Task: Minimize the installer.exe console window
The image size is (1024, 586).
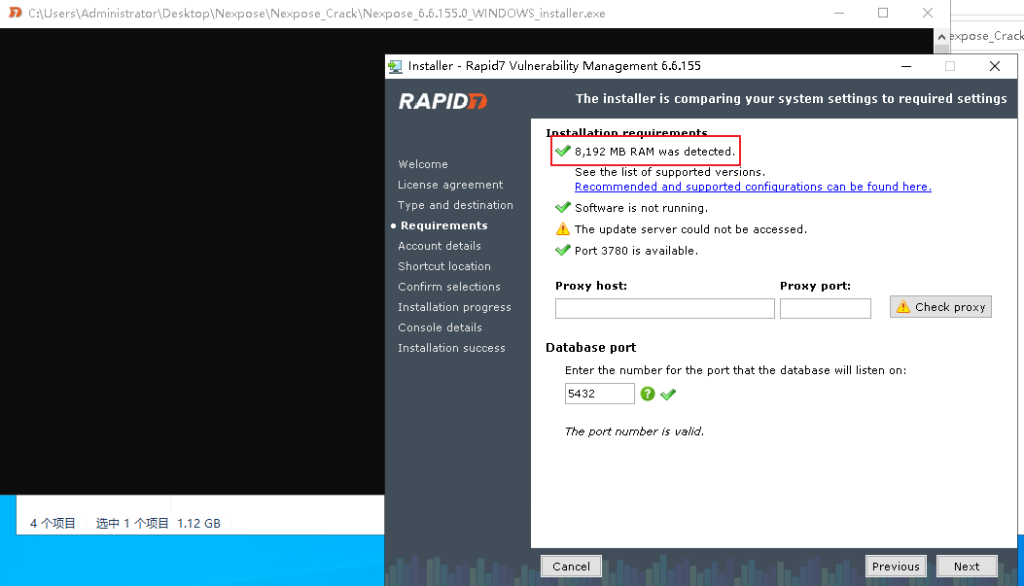Action: point(839,13)
